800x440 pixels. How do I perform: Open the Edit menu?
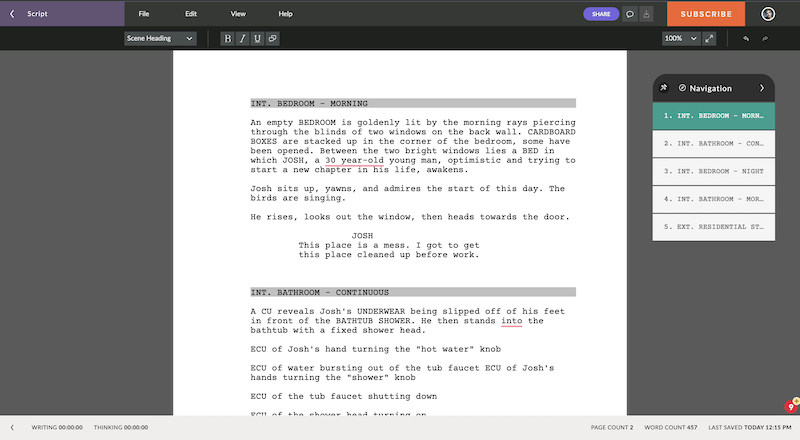coord(191,14)
